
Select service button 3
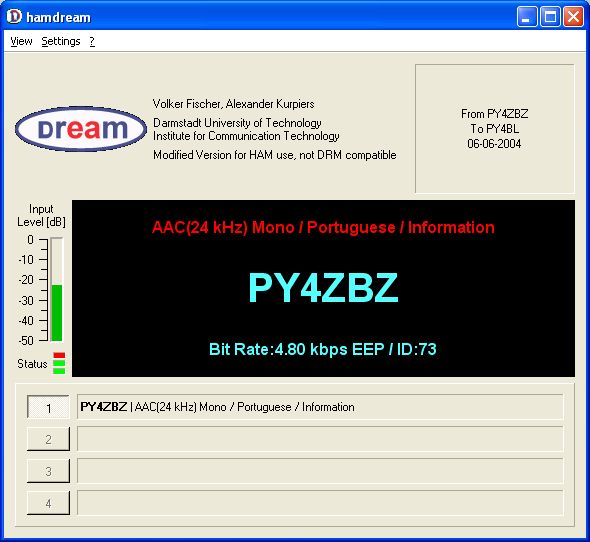pos(48,471)
